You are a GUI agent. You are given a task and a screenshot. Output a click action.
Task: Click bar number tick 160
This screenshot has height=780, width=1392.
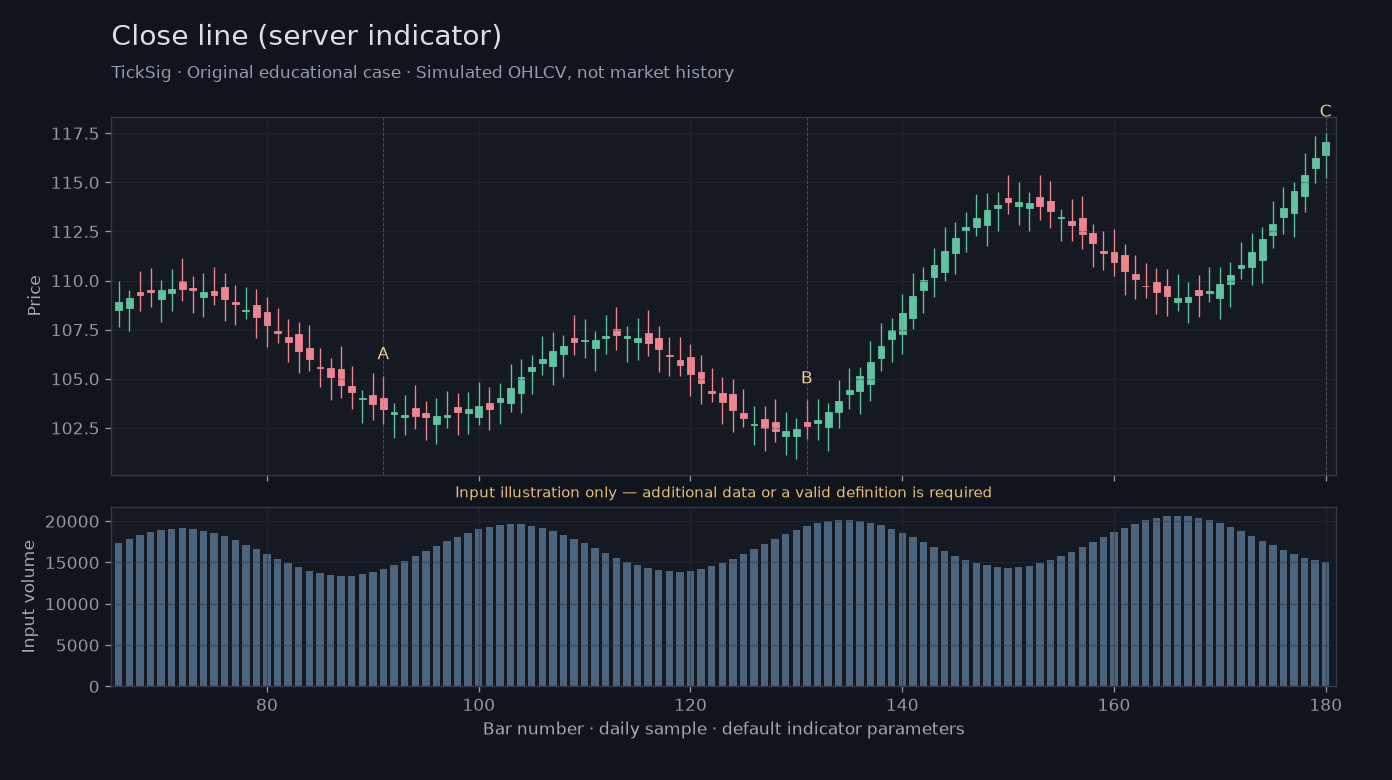[x=1114, y=703]
